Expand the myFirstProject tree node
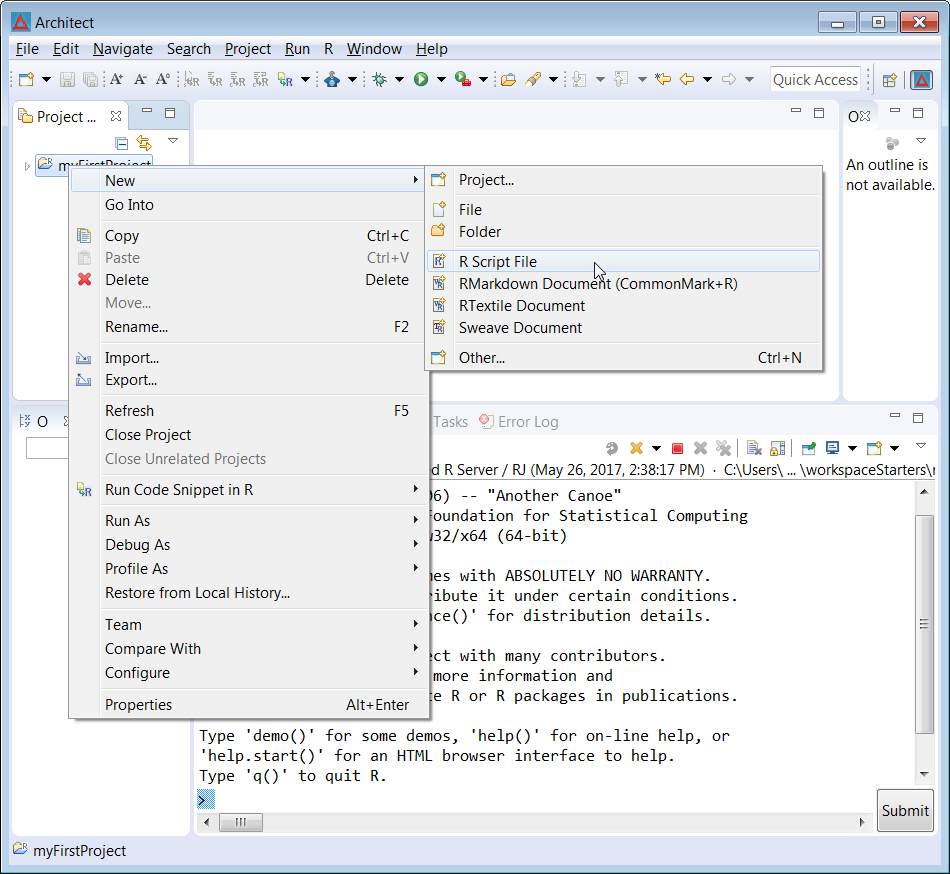Screen dimensions: 950x874 pyautogui.click(x=27, y=165)
